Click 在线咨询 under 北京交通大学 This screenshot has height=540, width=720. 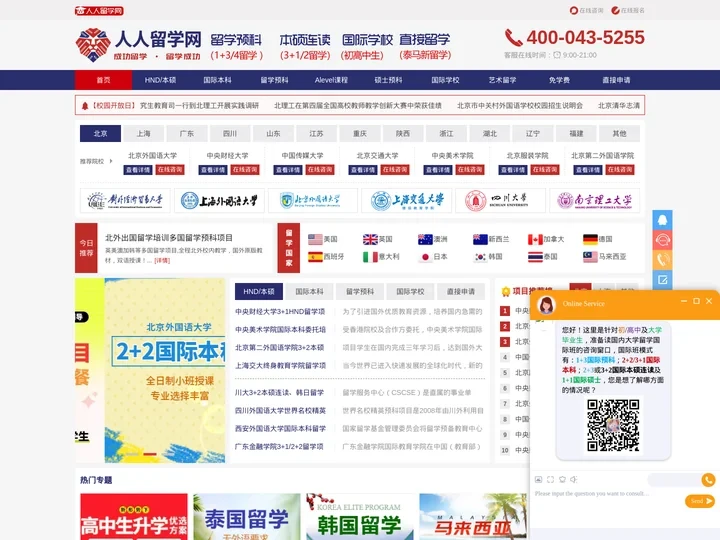[395, 170]
